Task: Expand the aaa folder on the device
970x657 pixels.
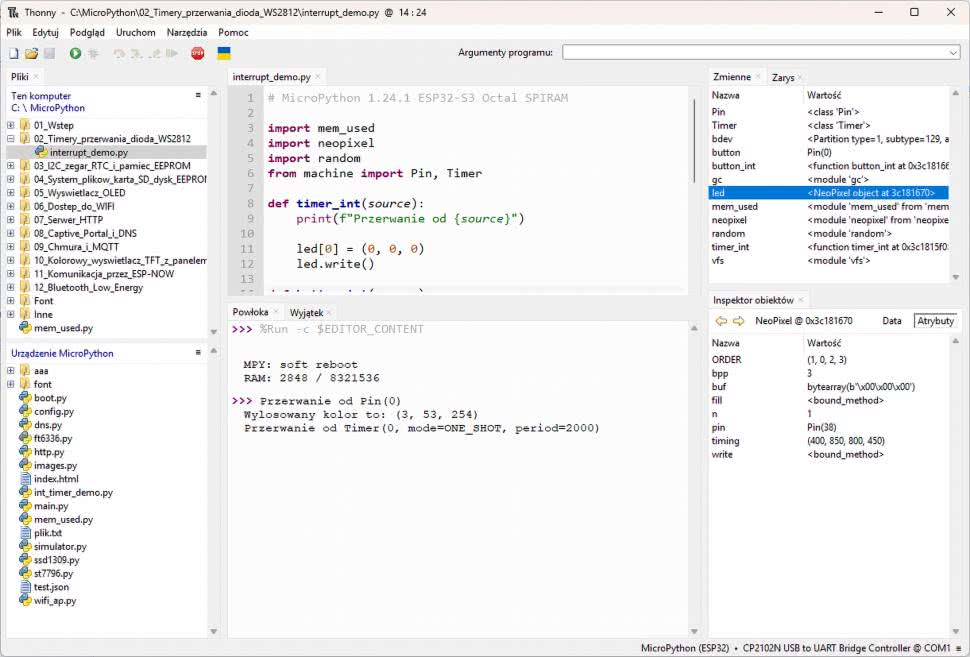Action: (x=11, y=371)
